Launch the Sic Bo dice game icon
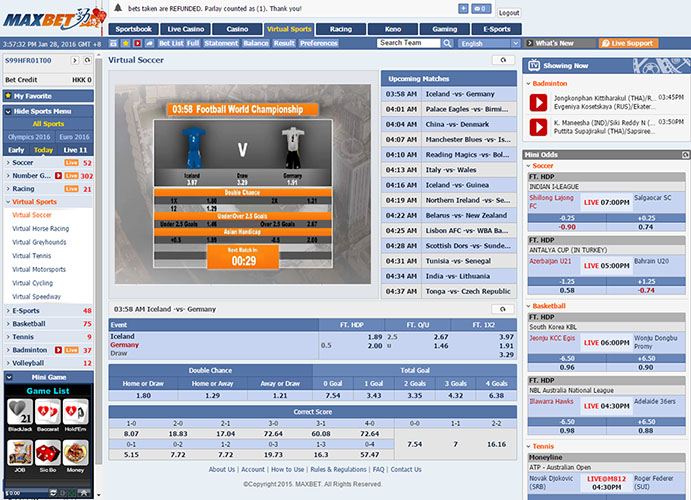This screenshot has height=500, width=691. (x=48, y=452)
